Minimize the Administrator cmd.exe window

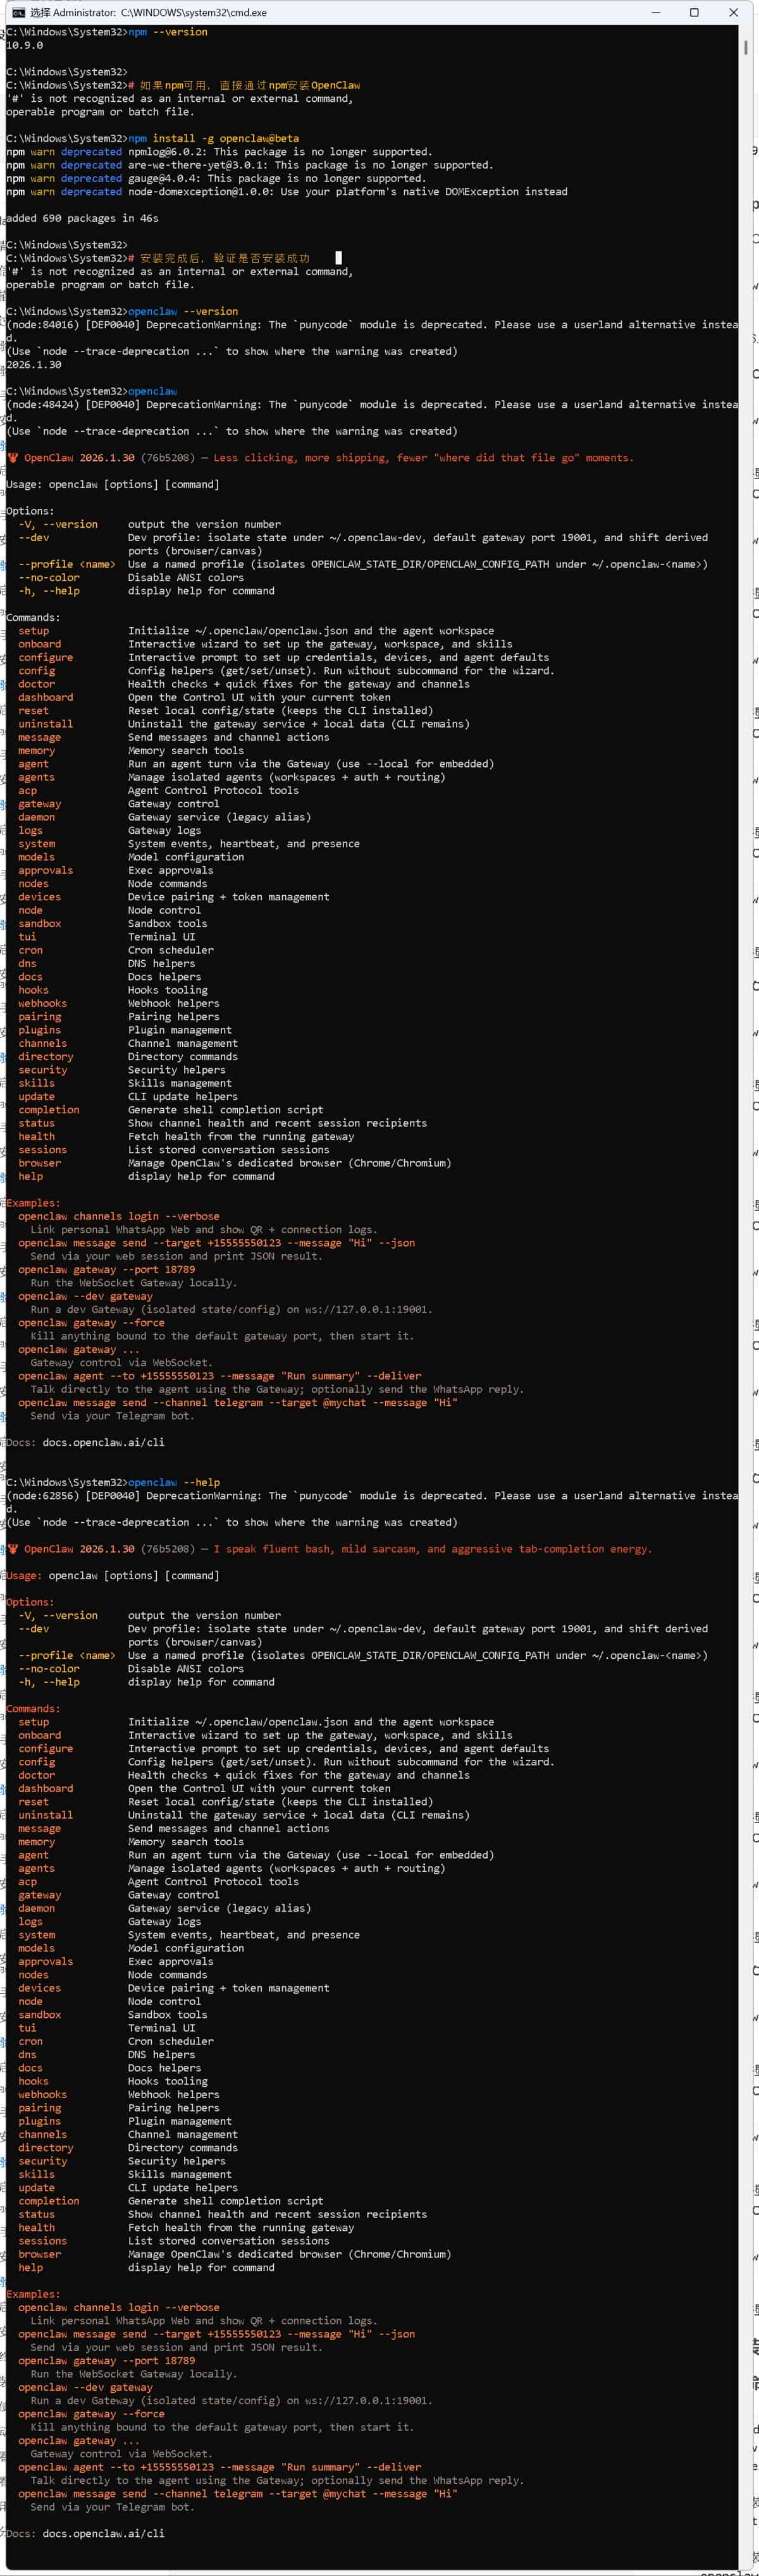point(655,13)
